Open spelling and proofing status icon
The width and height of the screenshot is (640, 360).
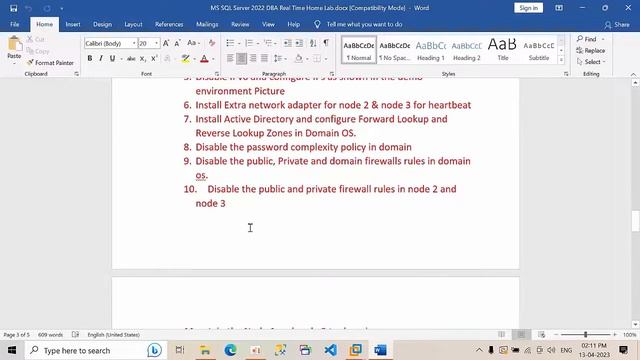(x=76, y=335)
